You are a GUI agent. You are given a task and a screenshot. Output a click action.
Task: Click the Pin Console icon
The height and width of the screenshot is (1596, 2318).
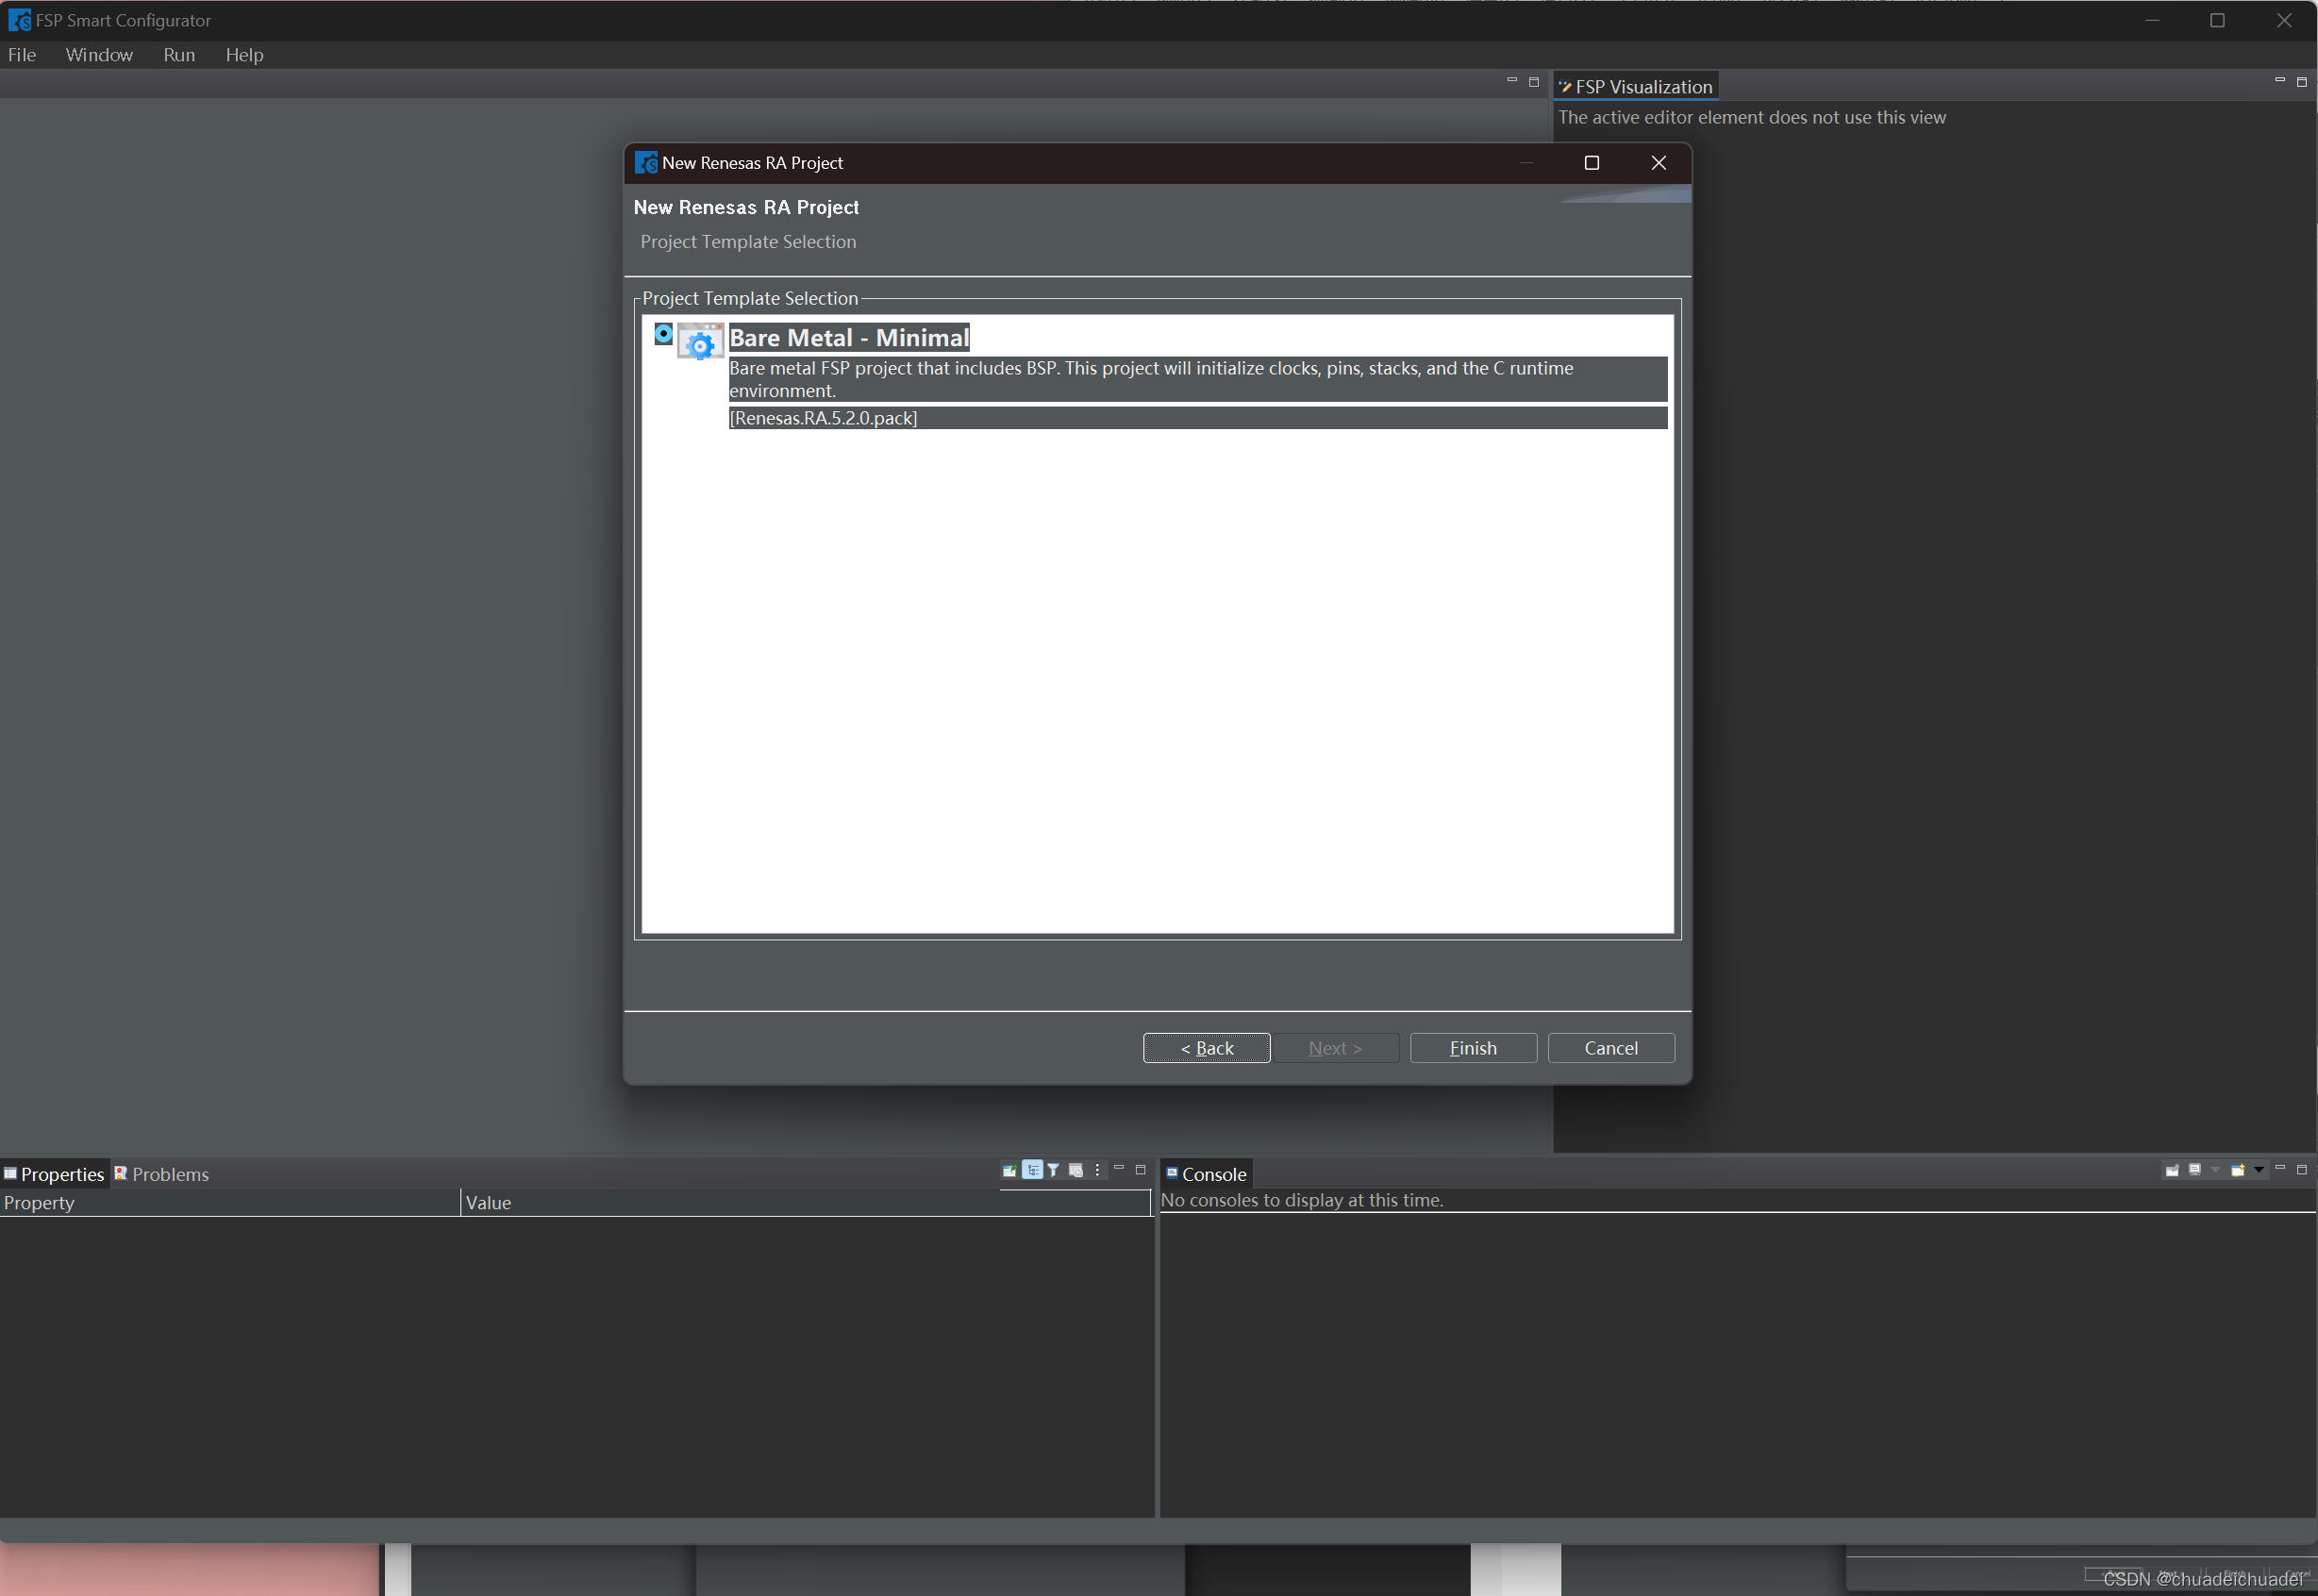pos(2172,1170)
